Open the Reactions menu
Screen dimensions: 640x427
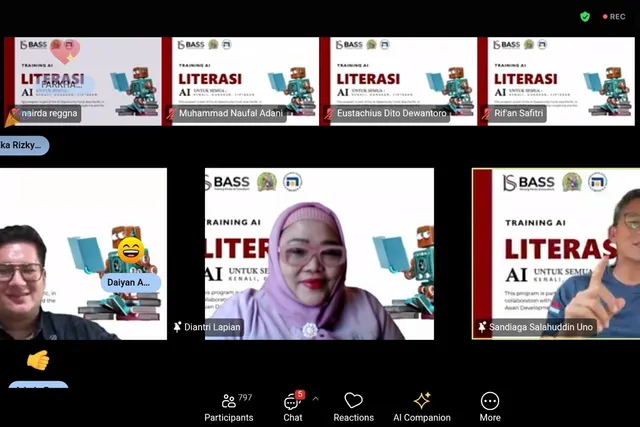(x=353, y=407)
